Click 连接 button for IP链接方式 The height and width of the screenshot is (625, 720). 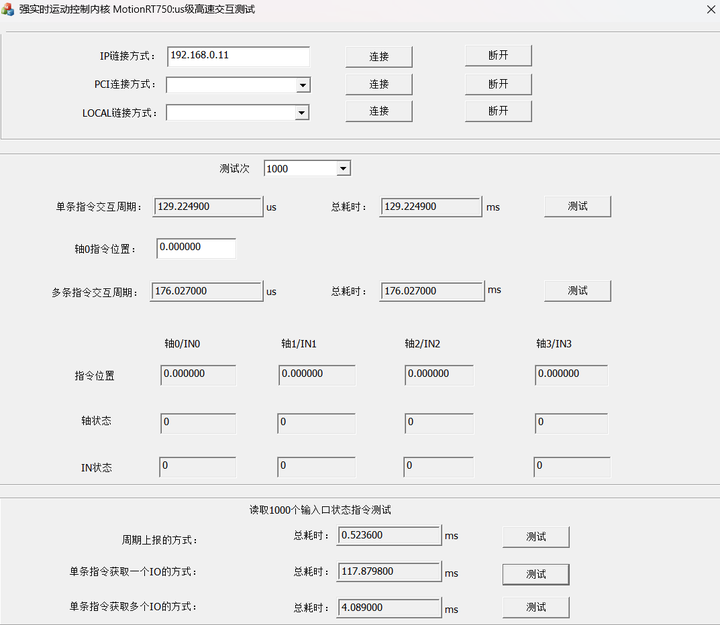[x=379, y=56]
